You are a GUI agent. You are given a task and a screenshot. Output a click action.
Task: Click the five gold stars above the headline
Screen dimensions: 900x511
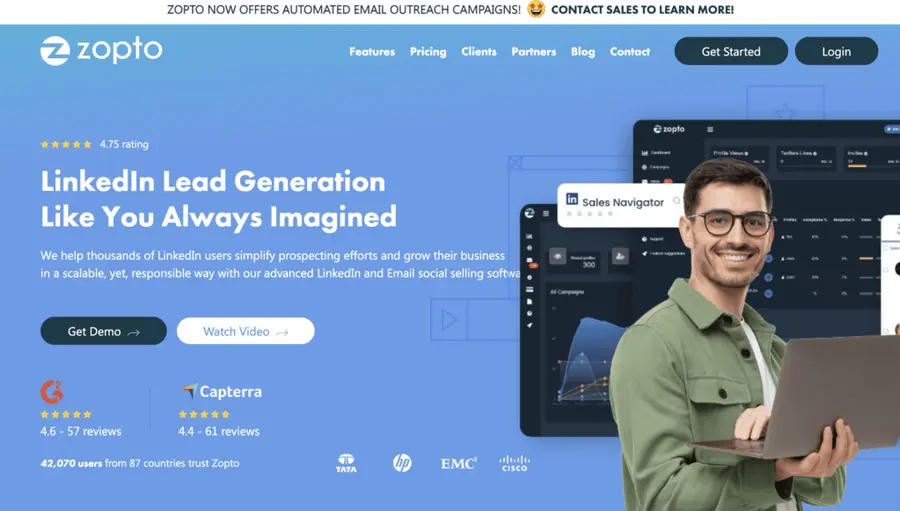(x=66, y=145)
